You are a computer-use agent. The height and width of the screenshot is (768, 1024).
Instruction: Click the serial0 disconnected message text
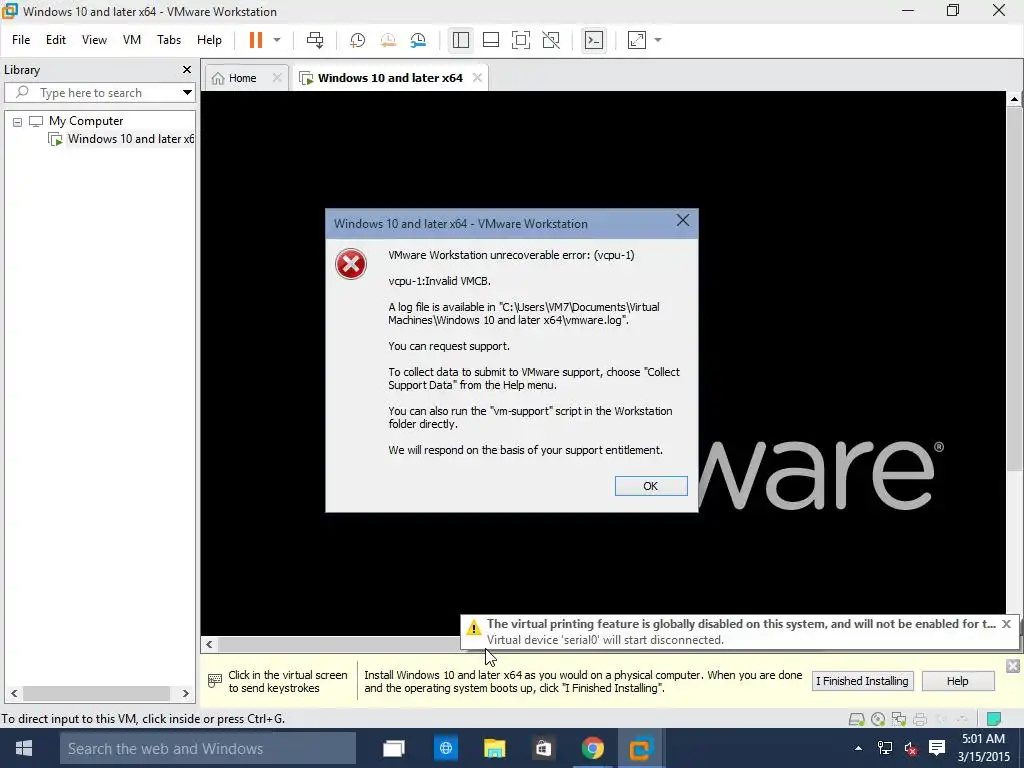pos(605,640)
